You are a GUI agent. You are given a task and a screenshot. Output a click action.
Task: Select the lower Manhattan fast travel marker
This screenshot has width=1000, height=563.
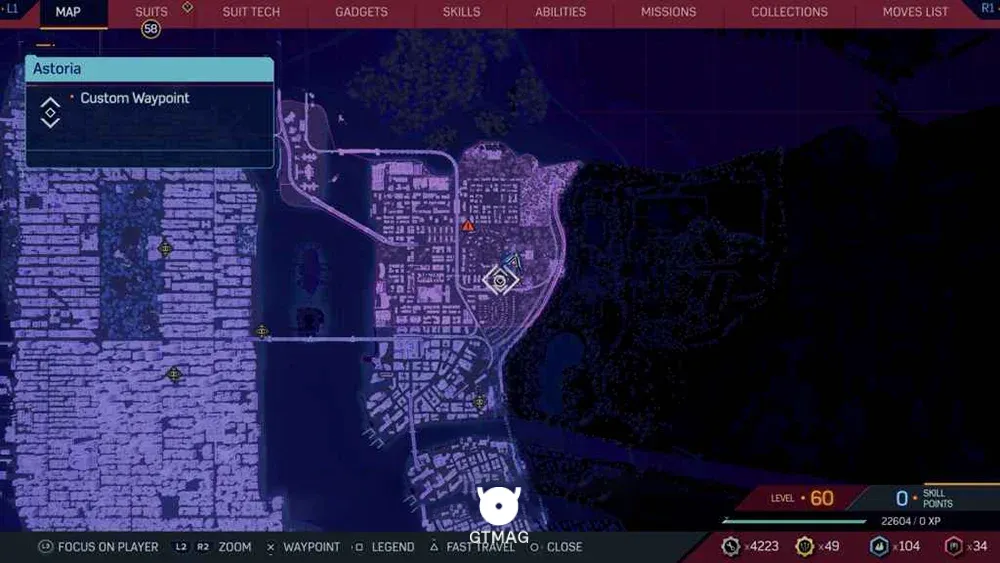(x=173, y=375)
